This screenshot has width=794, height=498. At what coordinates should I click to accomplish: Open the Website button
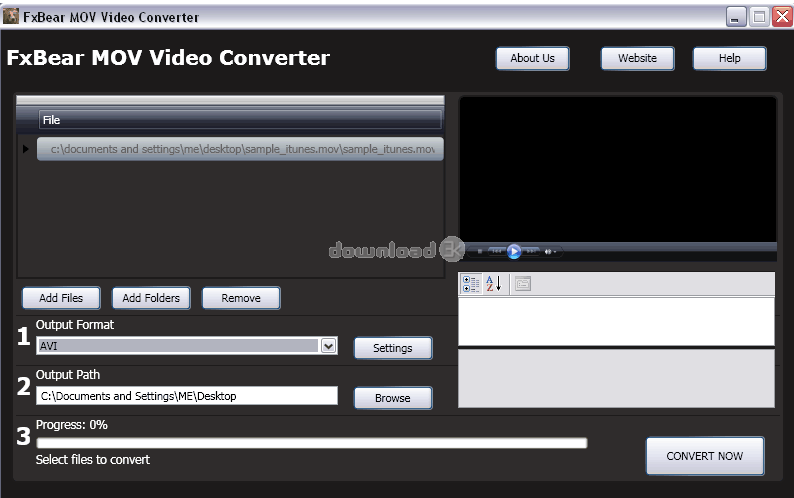pyautogui.click(x=638, y=58)
